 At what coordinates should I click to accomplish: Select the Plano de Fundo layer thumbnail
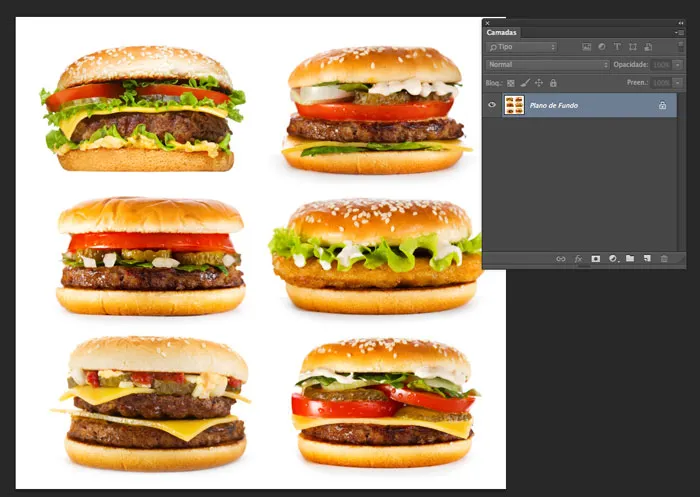(x=514, y=105)
